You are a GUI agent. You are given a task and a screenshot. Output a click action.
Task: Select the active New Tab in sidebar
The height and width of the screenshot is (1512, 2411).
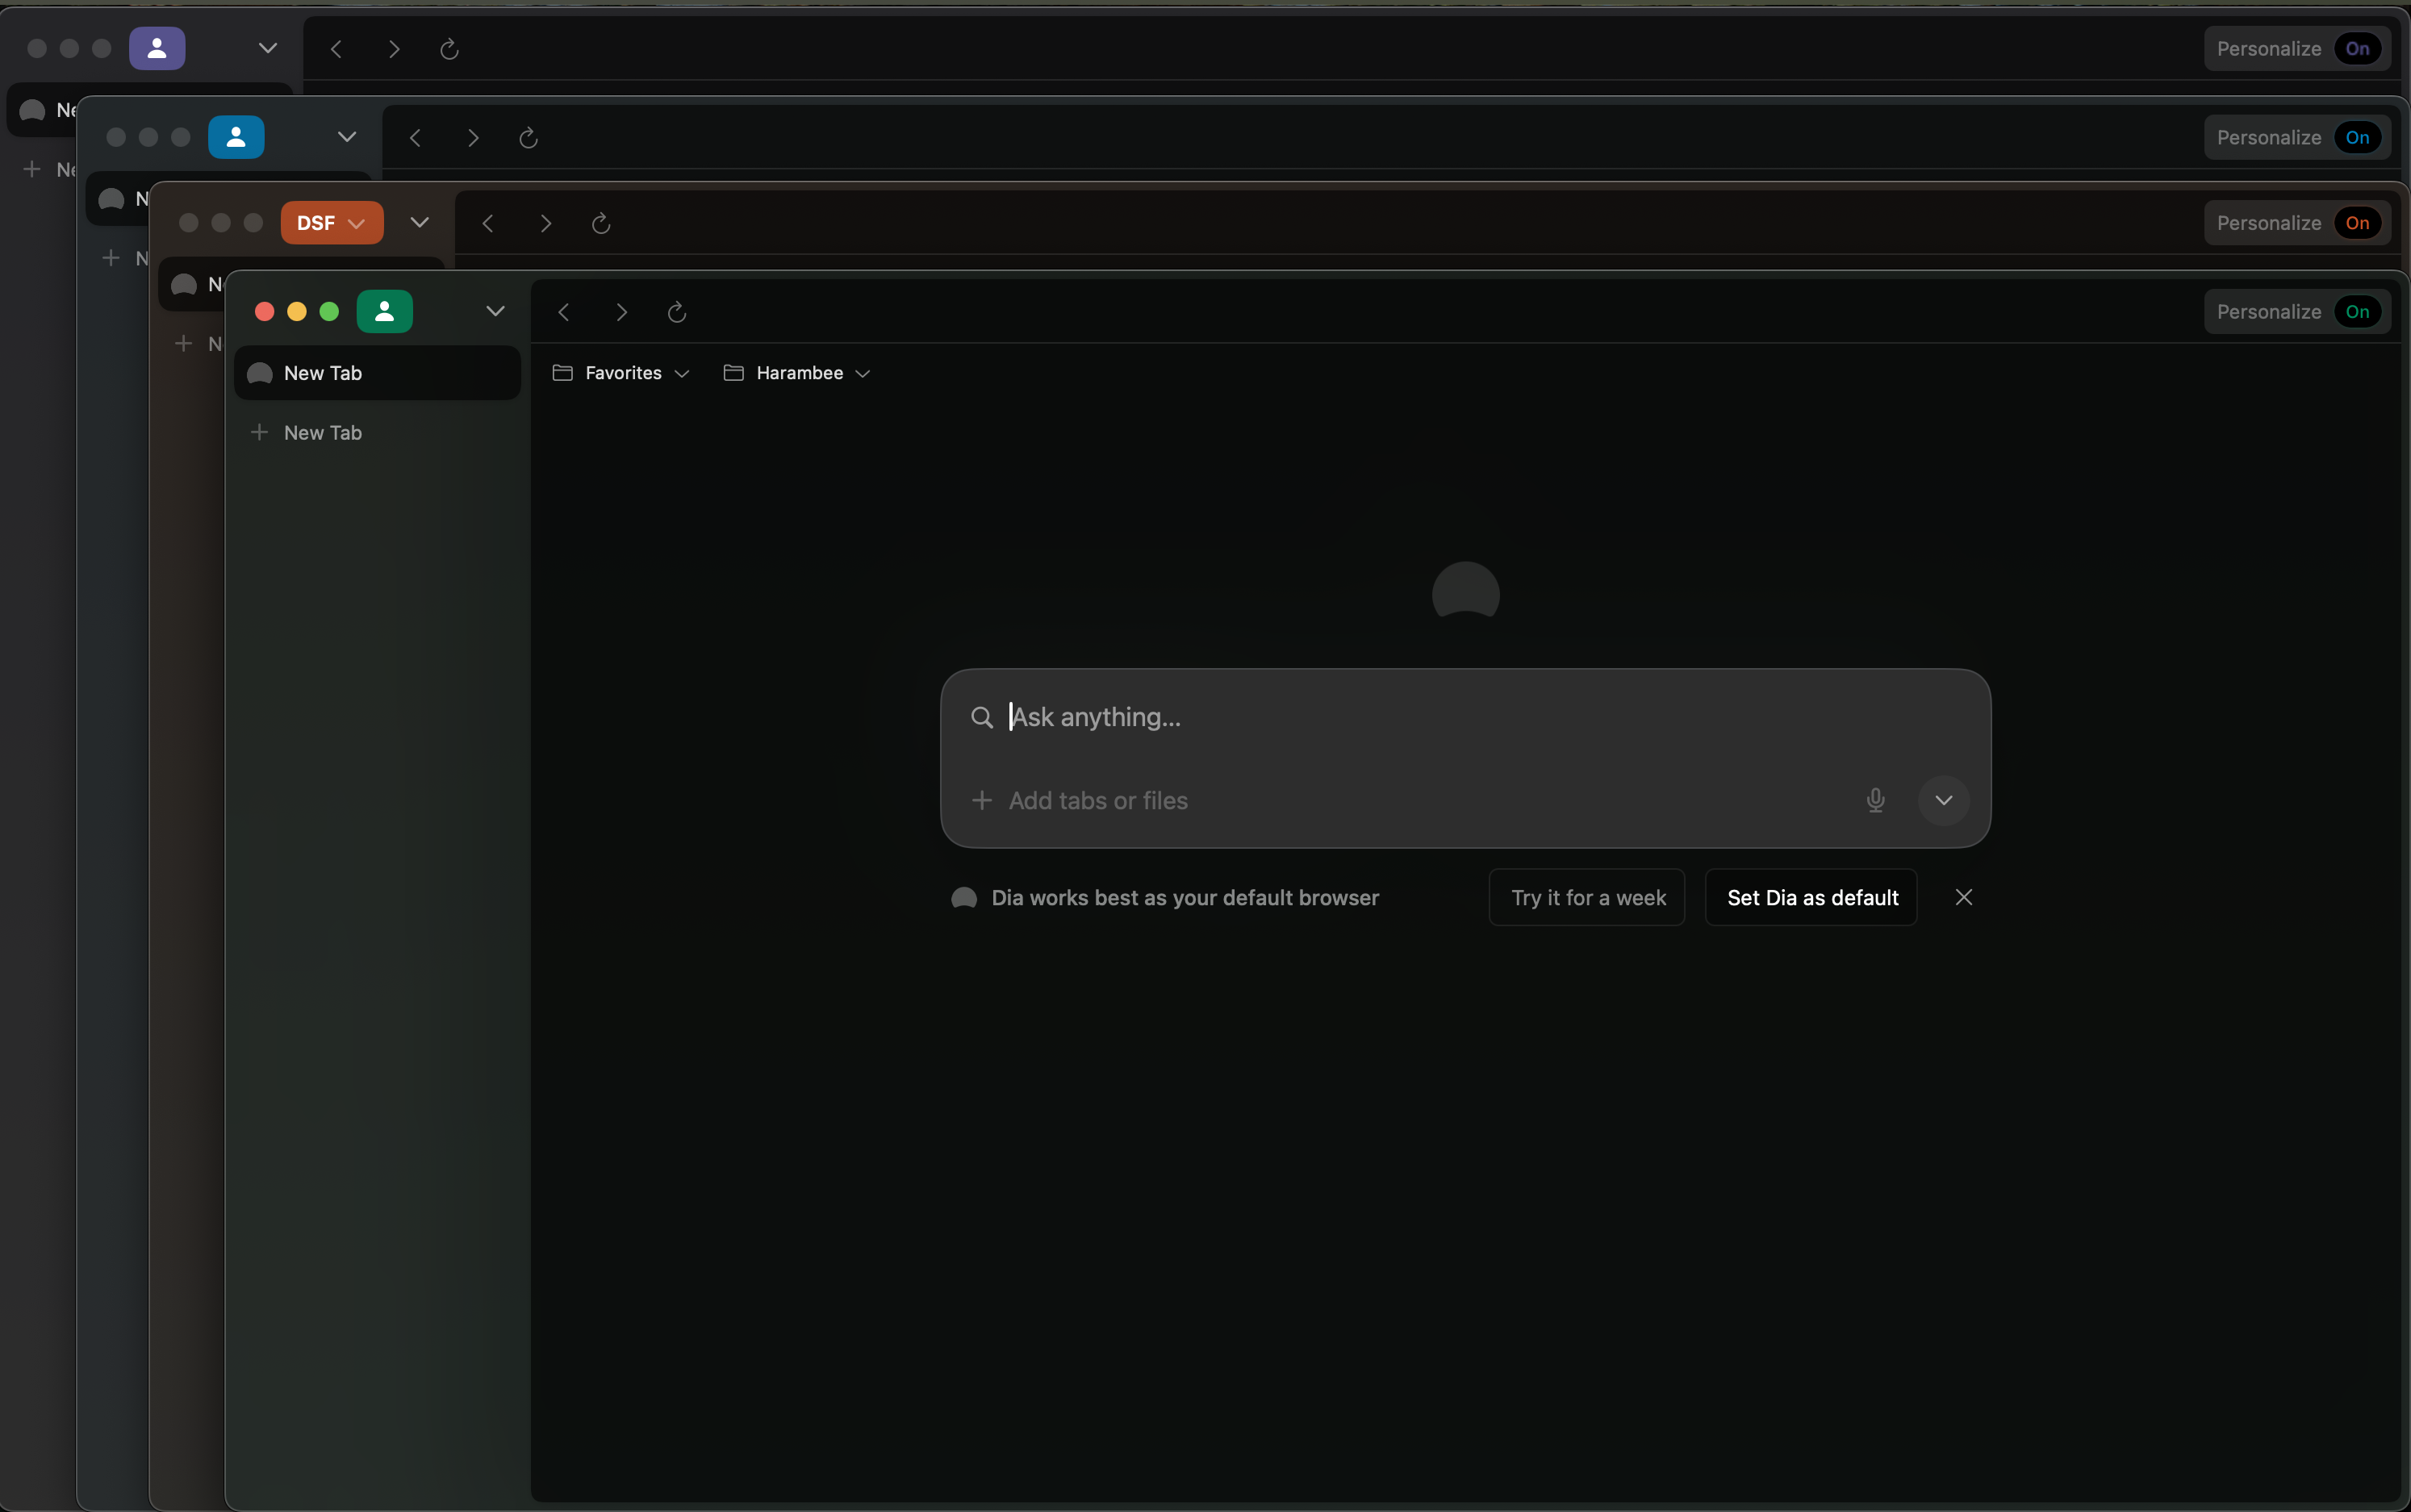point(377,373)
